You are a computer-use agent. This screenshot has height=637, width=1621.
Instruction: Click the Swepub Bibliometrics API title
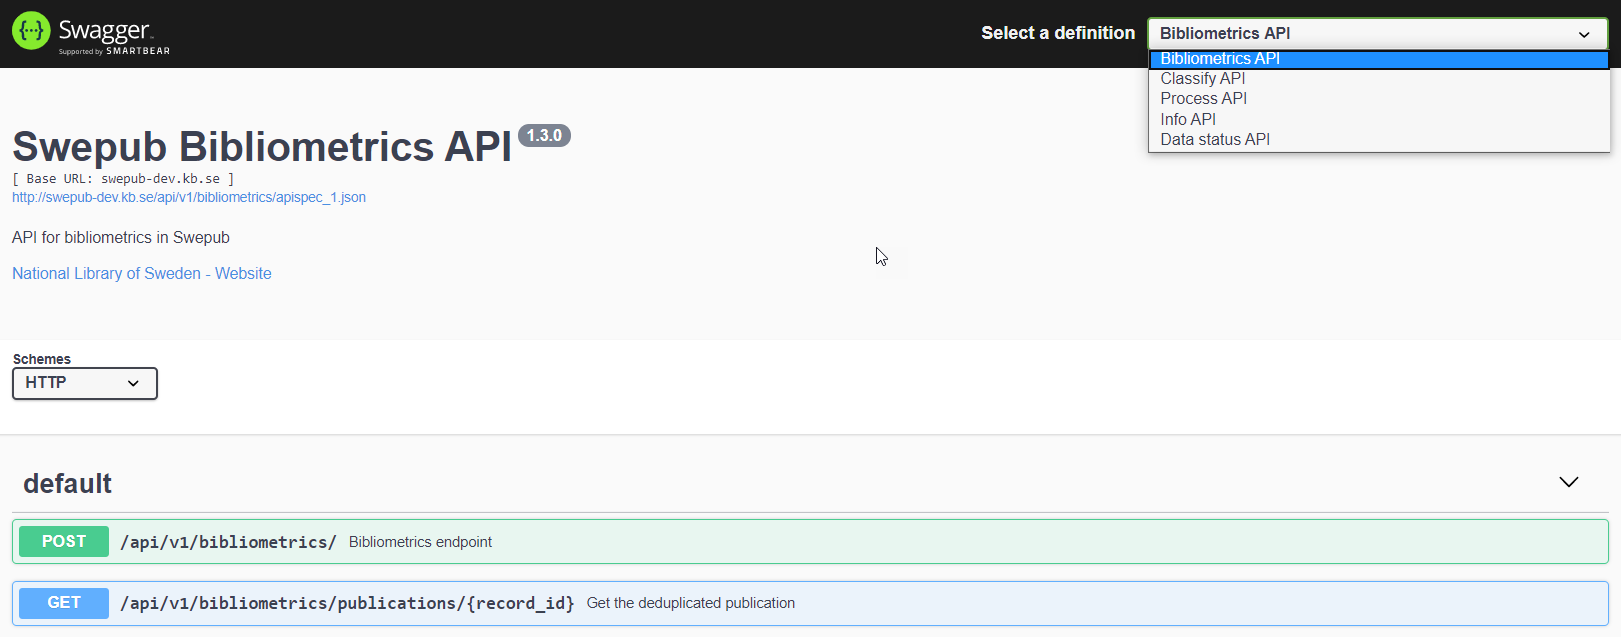(262, 146)
